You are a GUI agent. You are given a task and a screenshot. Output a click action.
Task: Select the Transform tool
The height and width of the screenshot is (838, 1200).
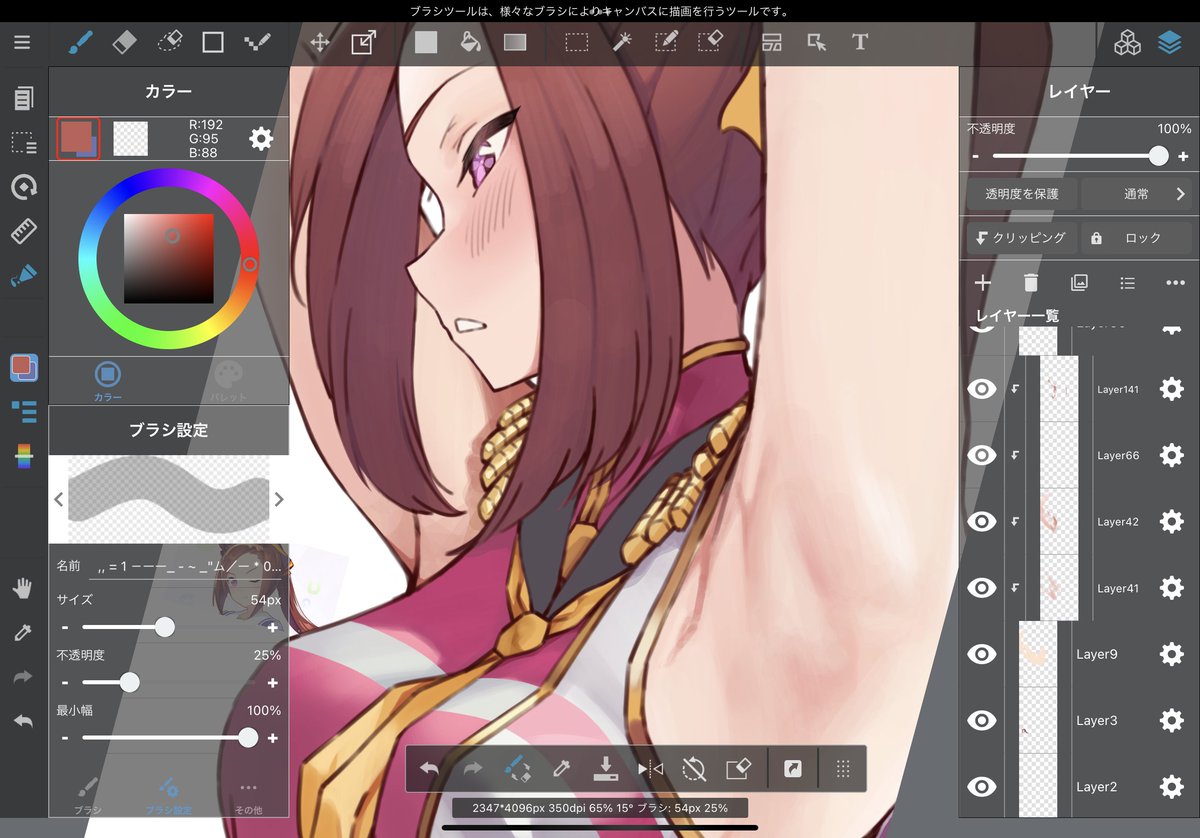363,42
